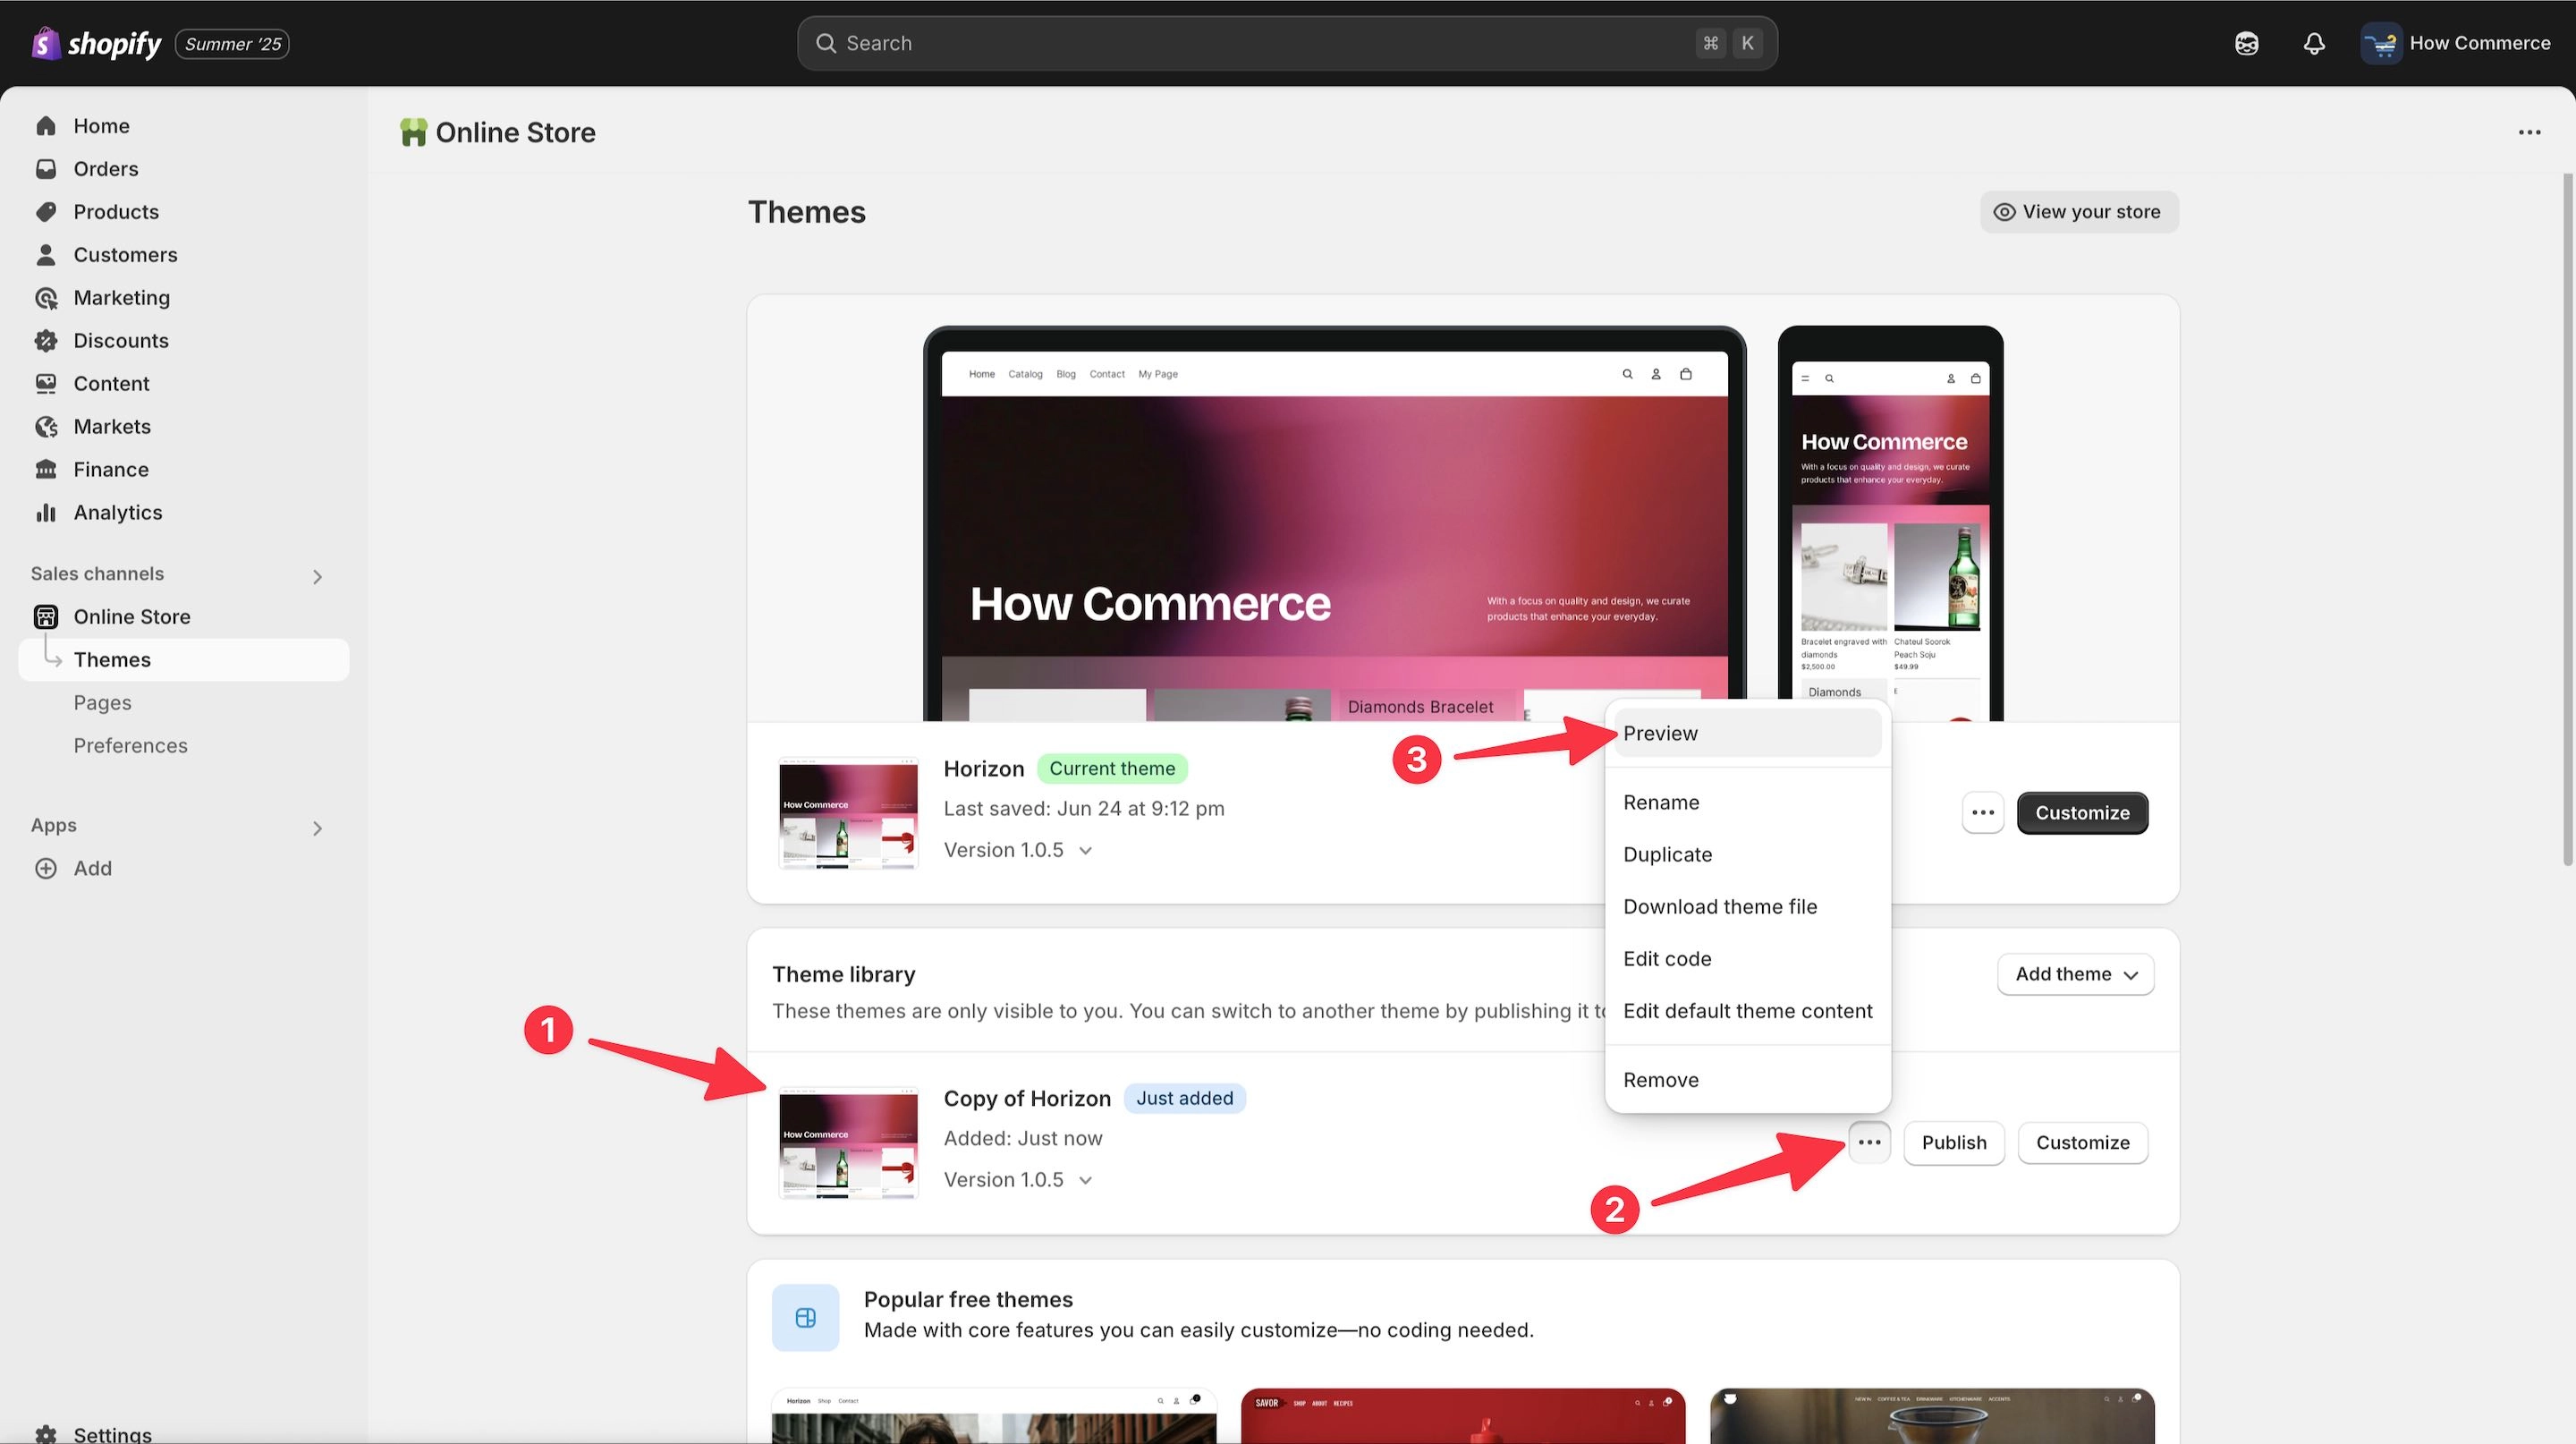Click the search magnifier icon
Viewport: 2576px width, 1444px height.
click(825, 43)
